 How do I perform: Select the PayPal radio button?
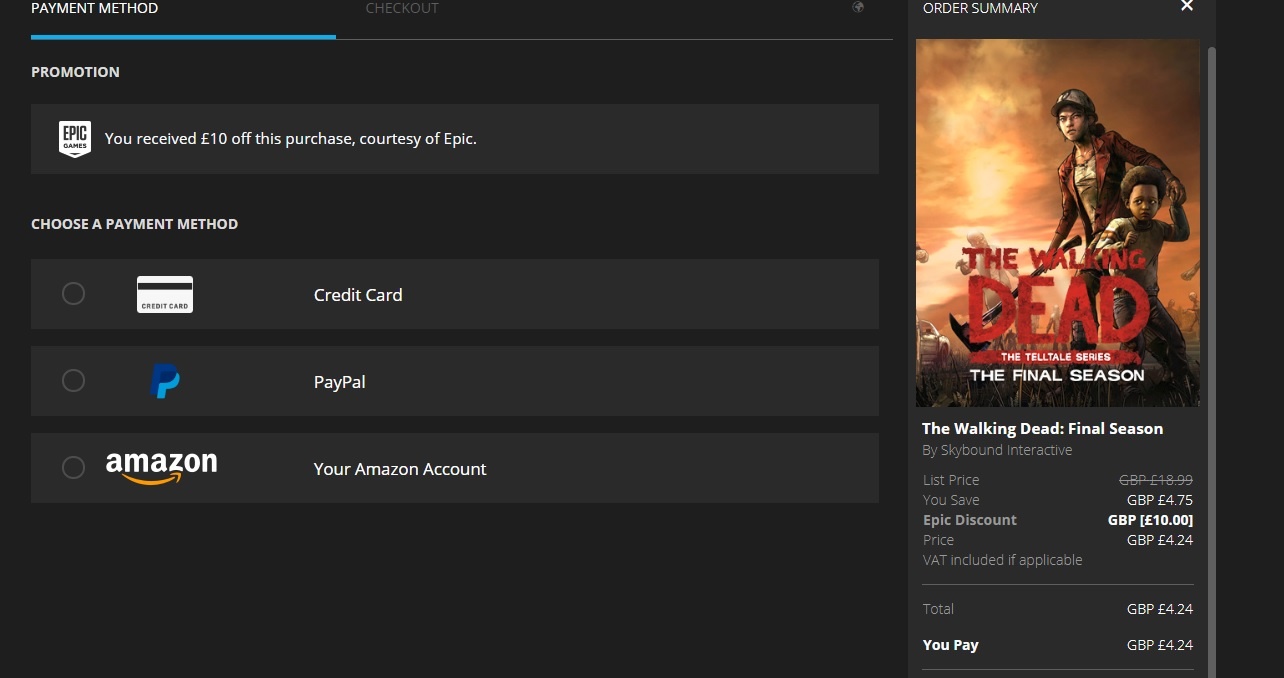pos(73,381)
